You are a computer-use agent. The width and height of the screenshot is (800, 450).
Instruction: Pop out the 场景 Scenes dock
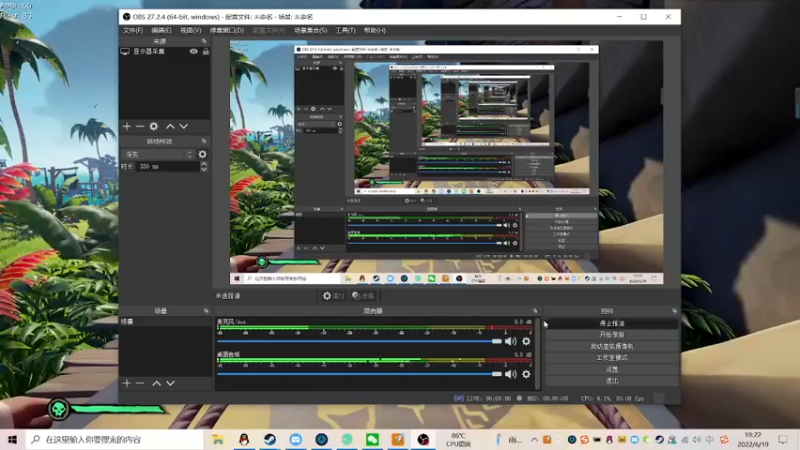tap(206, 311)
